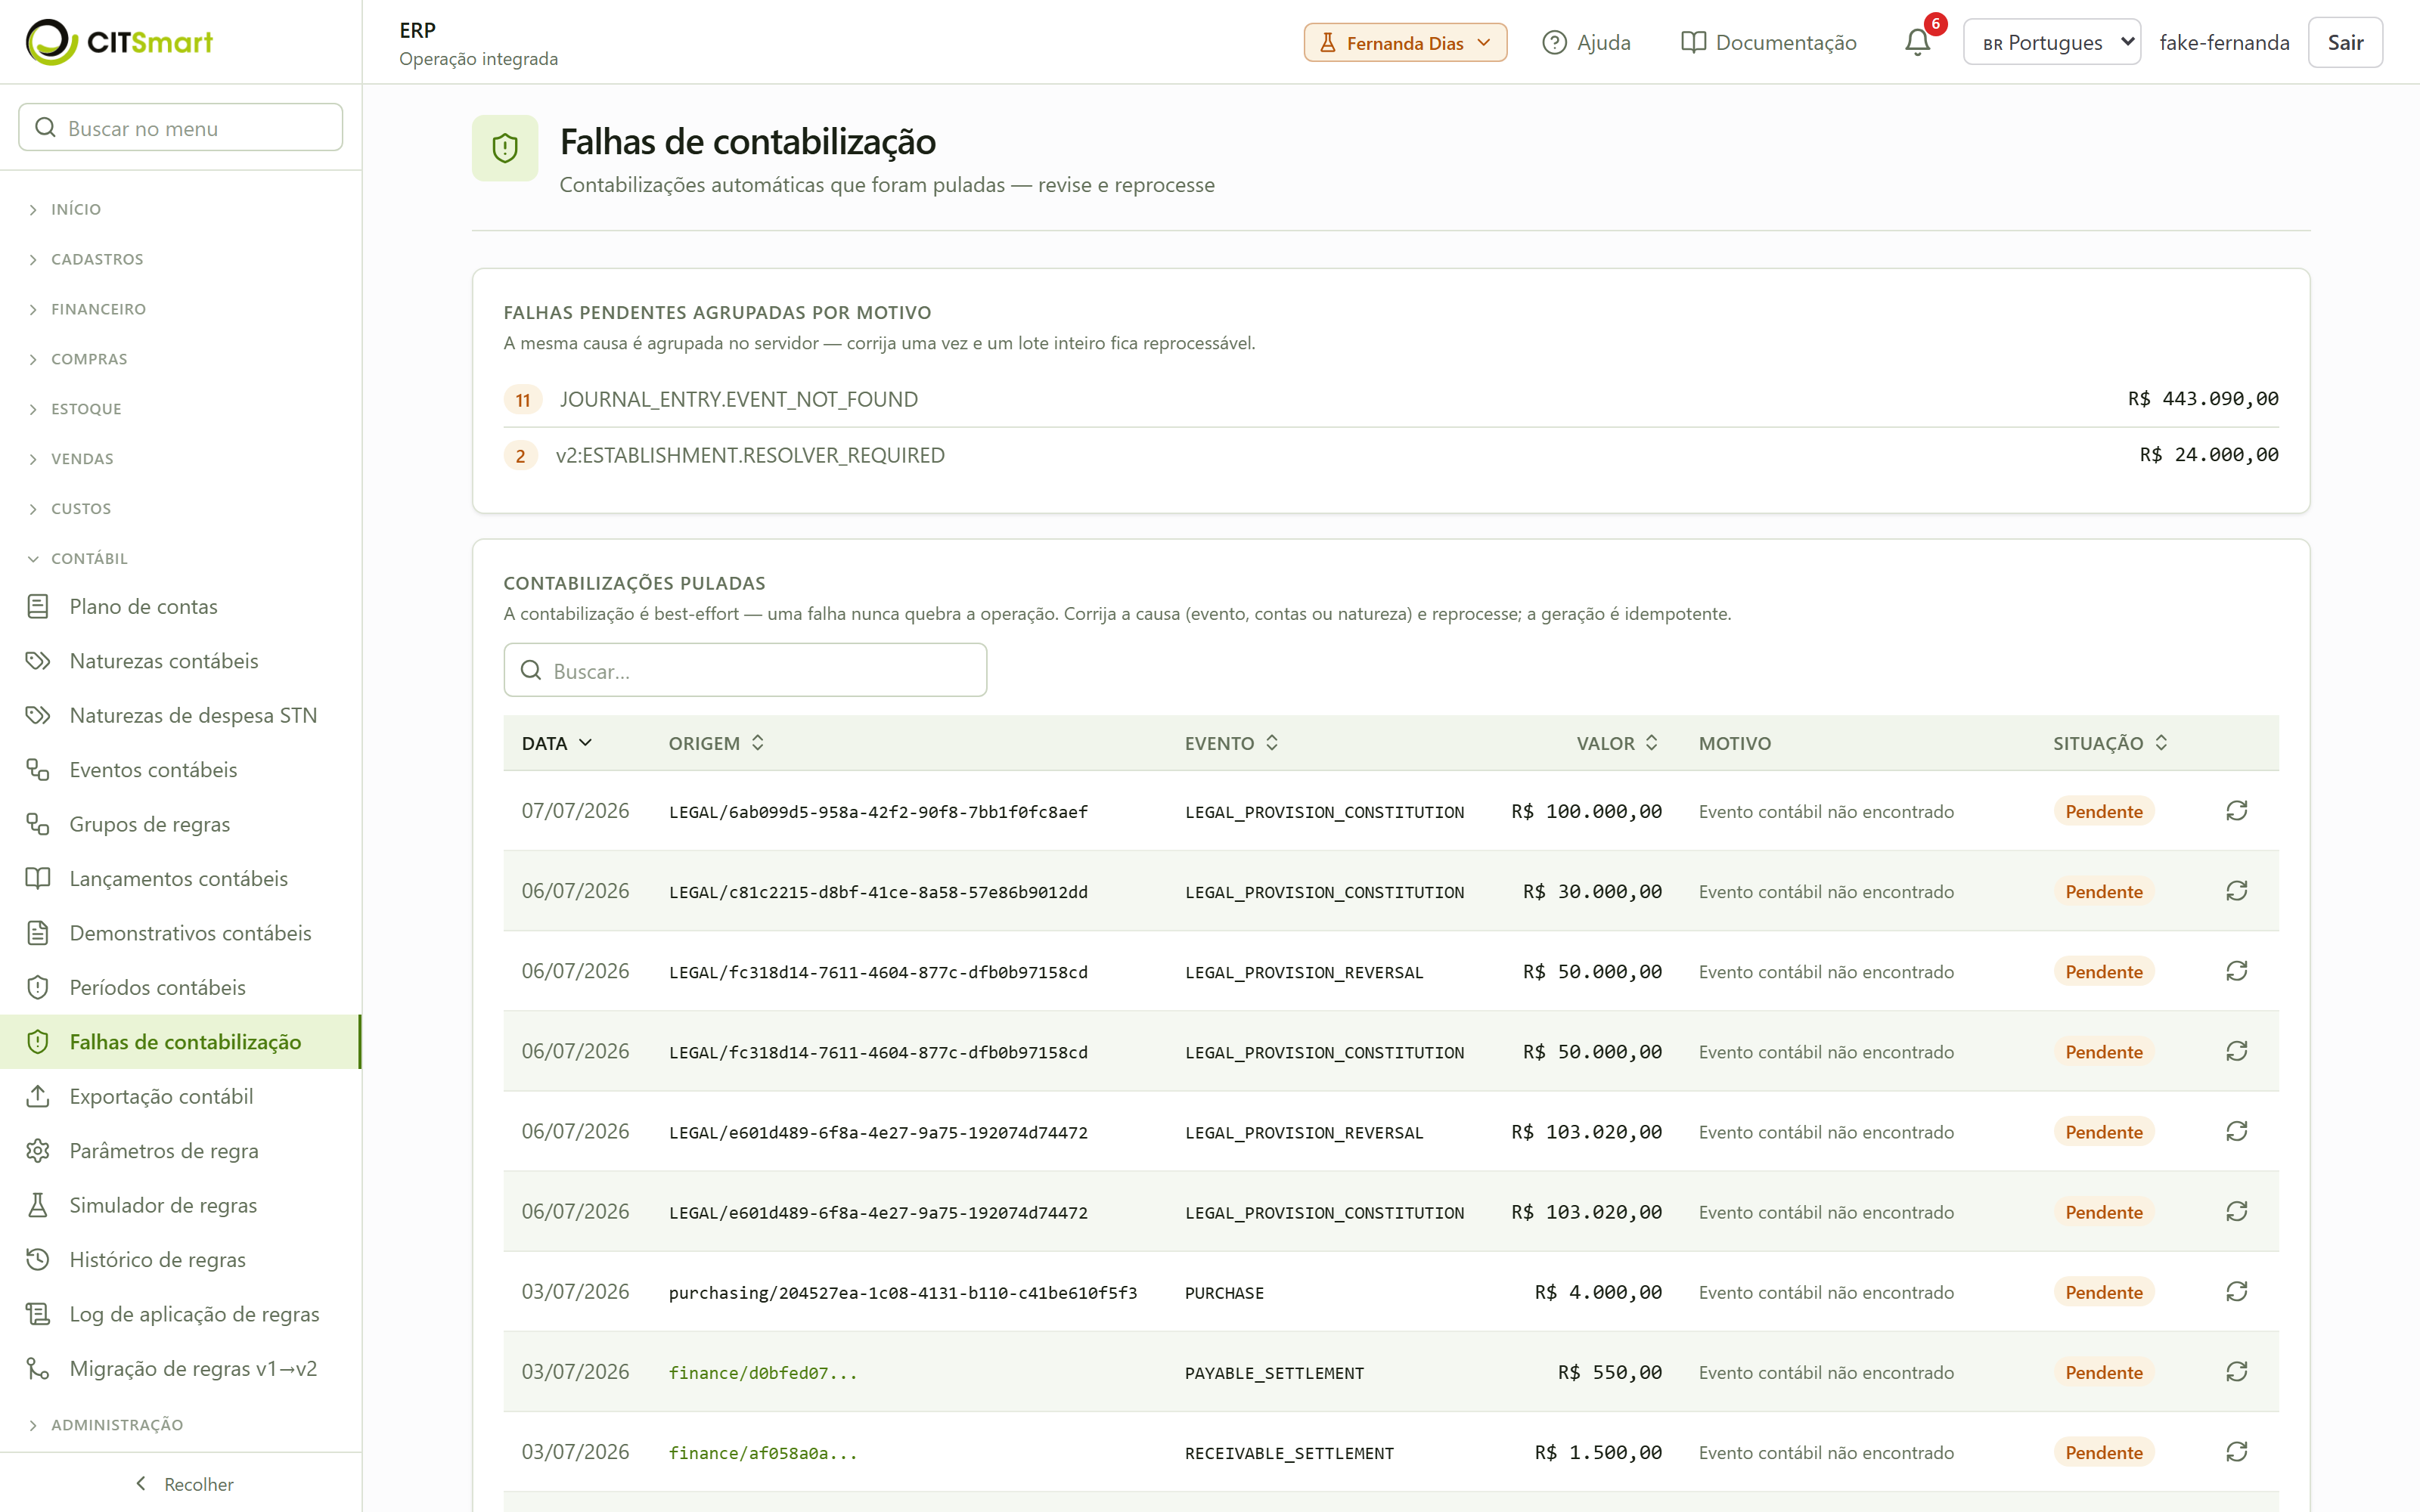Click the notifications bell icon
Screen dimensions: 2420x1512
pos(1917,42)
